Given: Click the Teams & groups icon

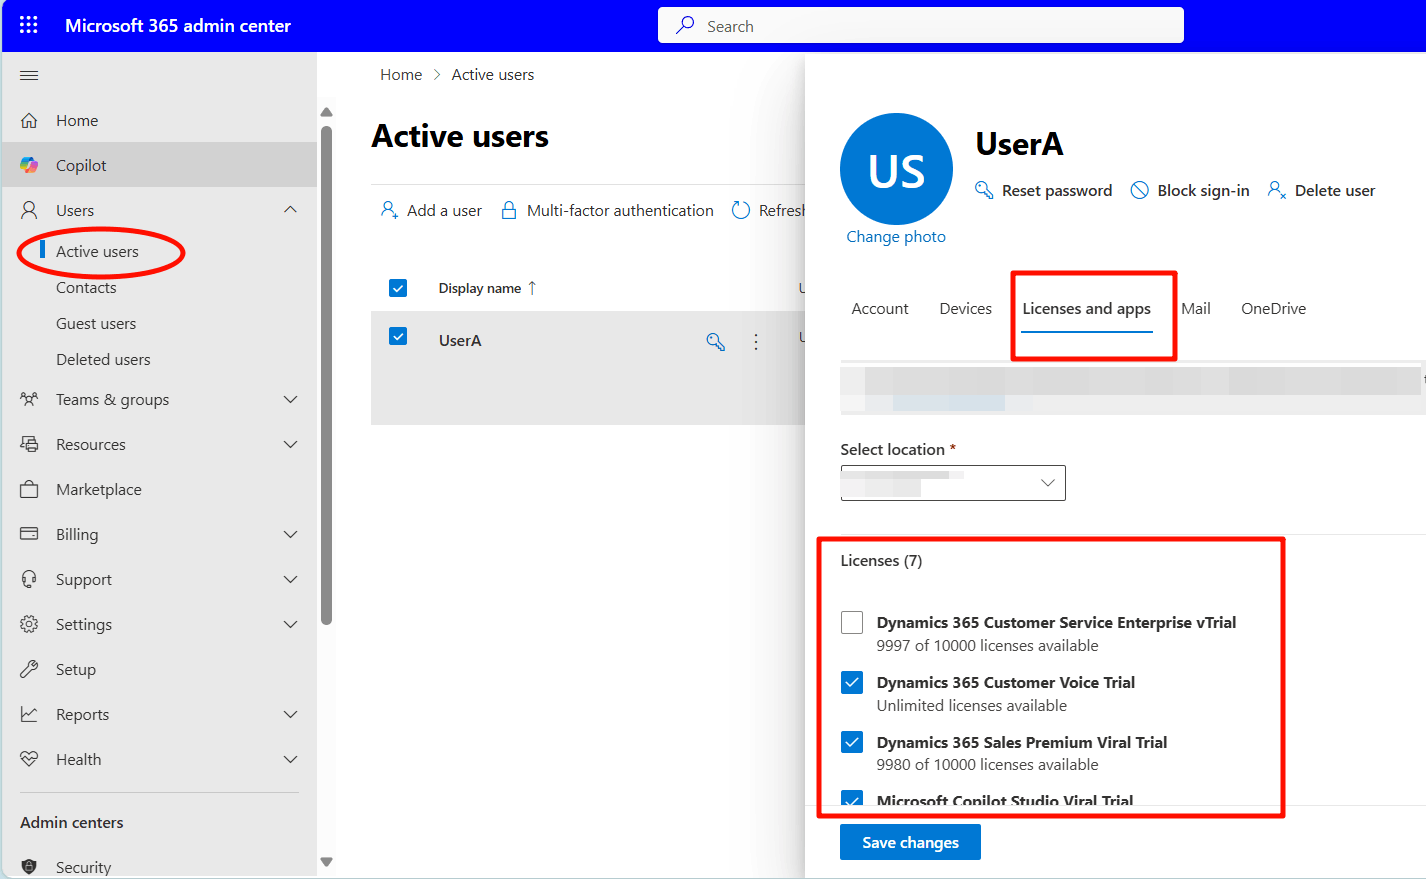Looking at the screenshot, I should (29, 399).
